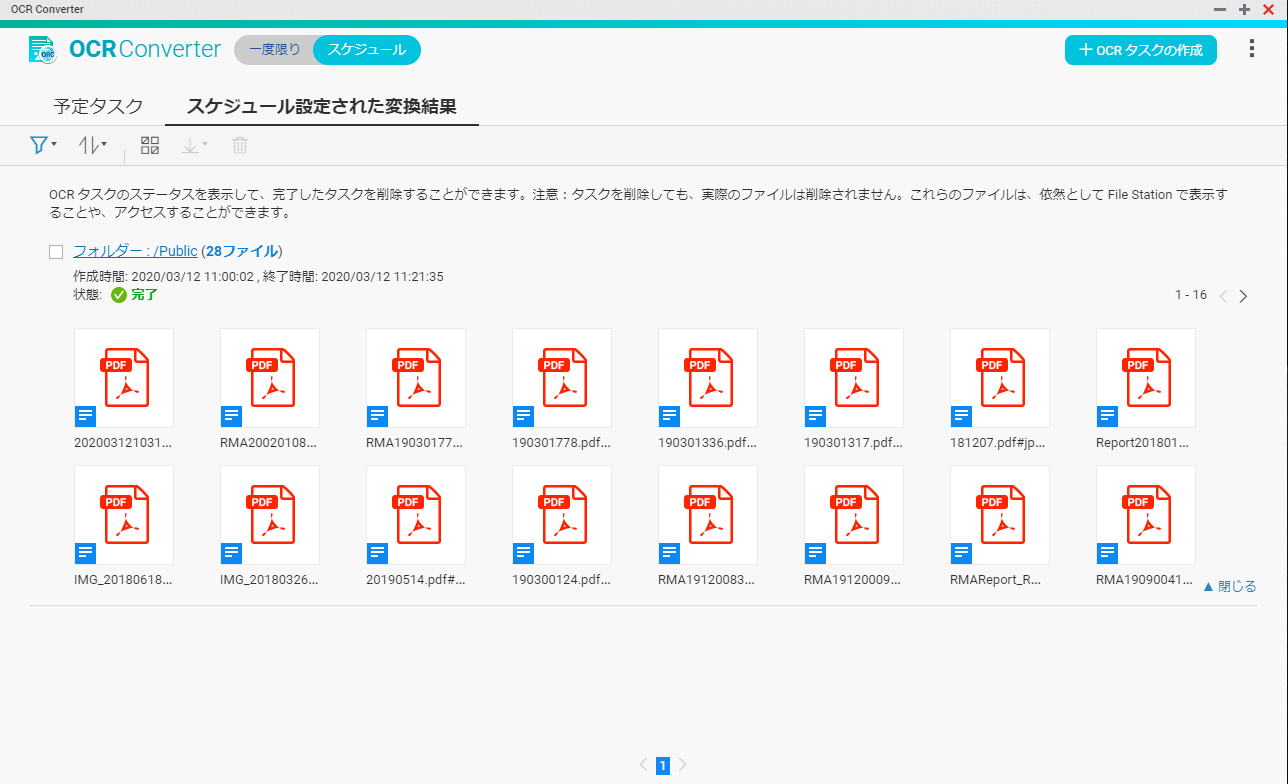Click the 20190514.pdf file icon
Image resolution: width=1288 pixels, height=784 pixels.
(x=416, y=515)
